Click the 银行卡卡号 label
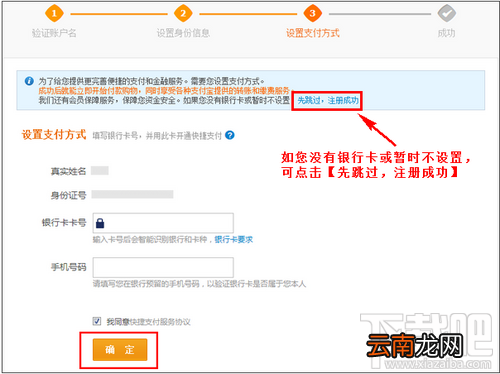The image size is (500, 374). click(64, 223)
